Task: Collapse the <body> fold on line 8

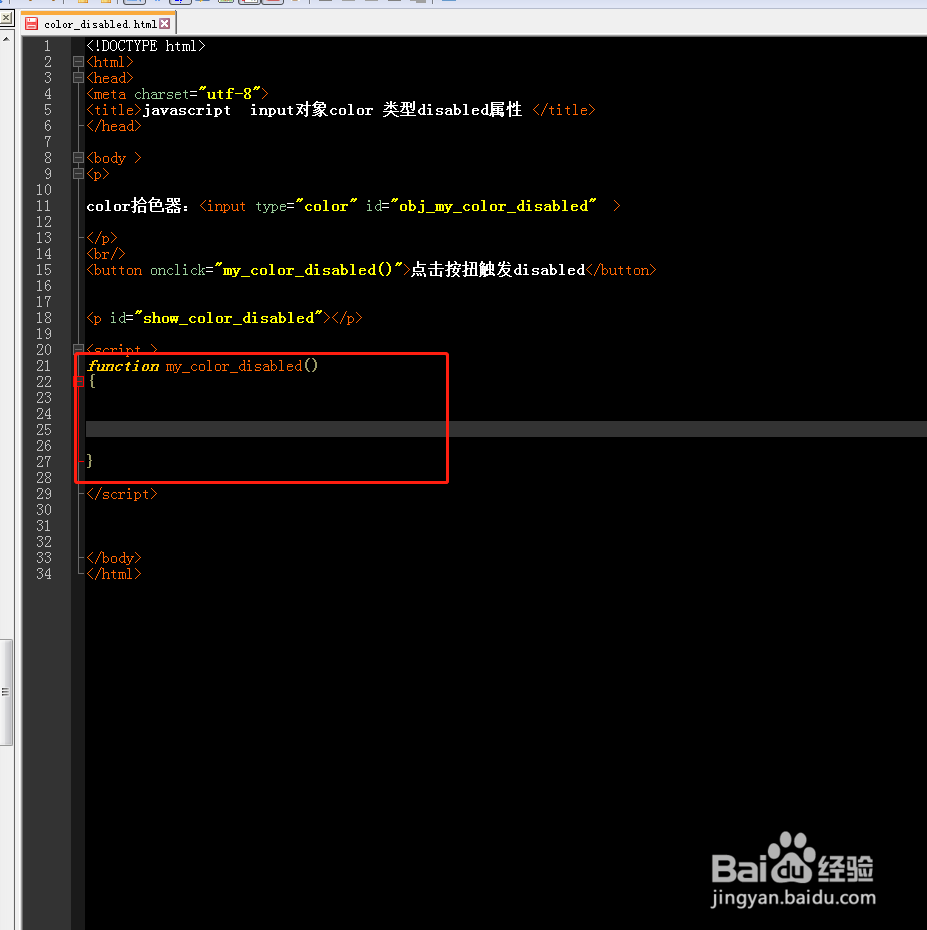Action: [x=78, y=158]
